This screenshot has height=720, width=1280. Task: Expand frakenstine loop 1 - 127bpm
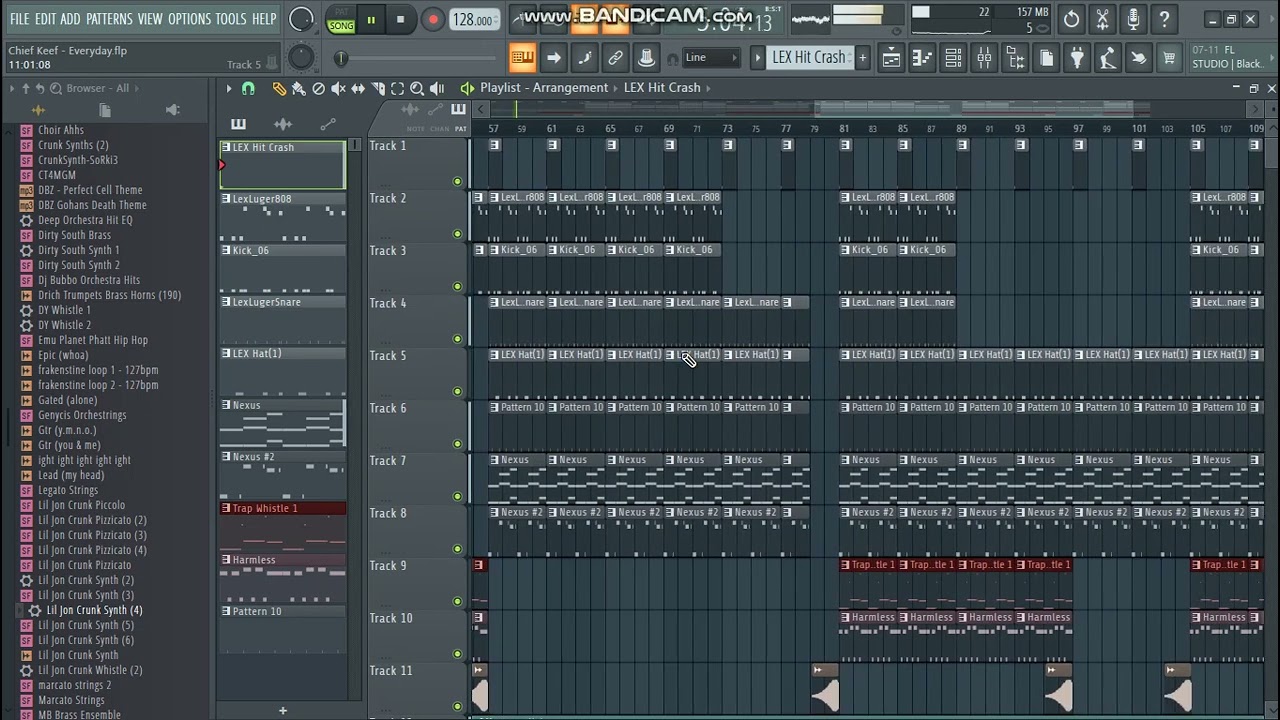click(x=98, y=370)
